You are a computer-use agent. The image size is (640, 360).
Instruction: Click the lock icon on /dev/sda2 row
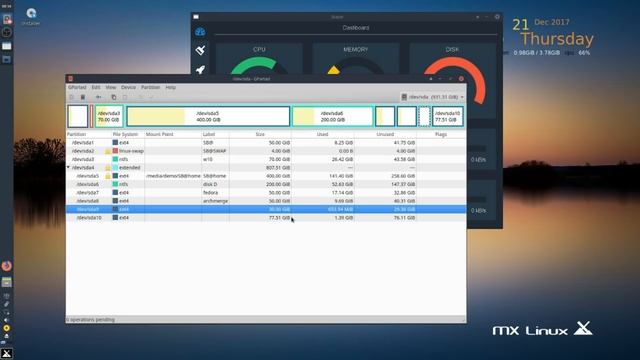[x=108, y=151]
